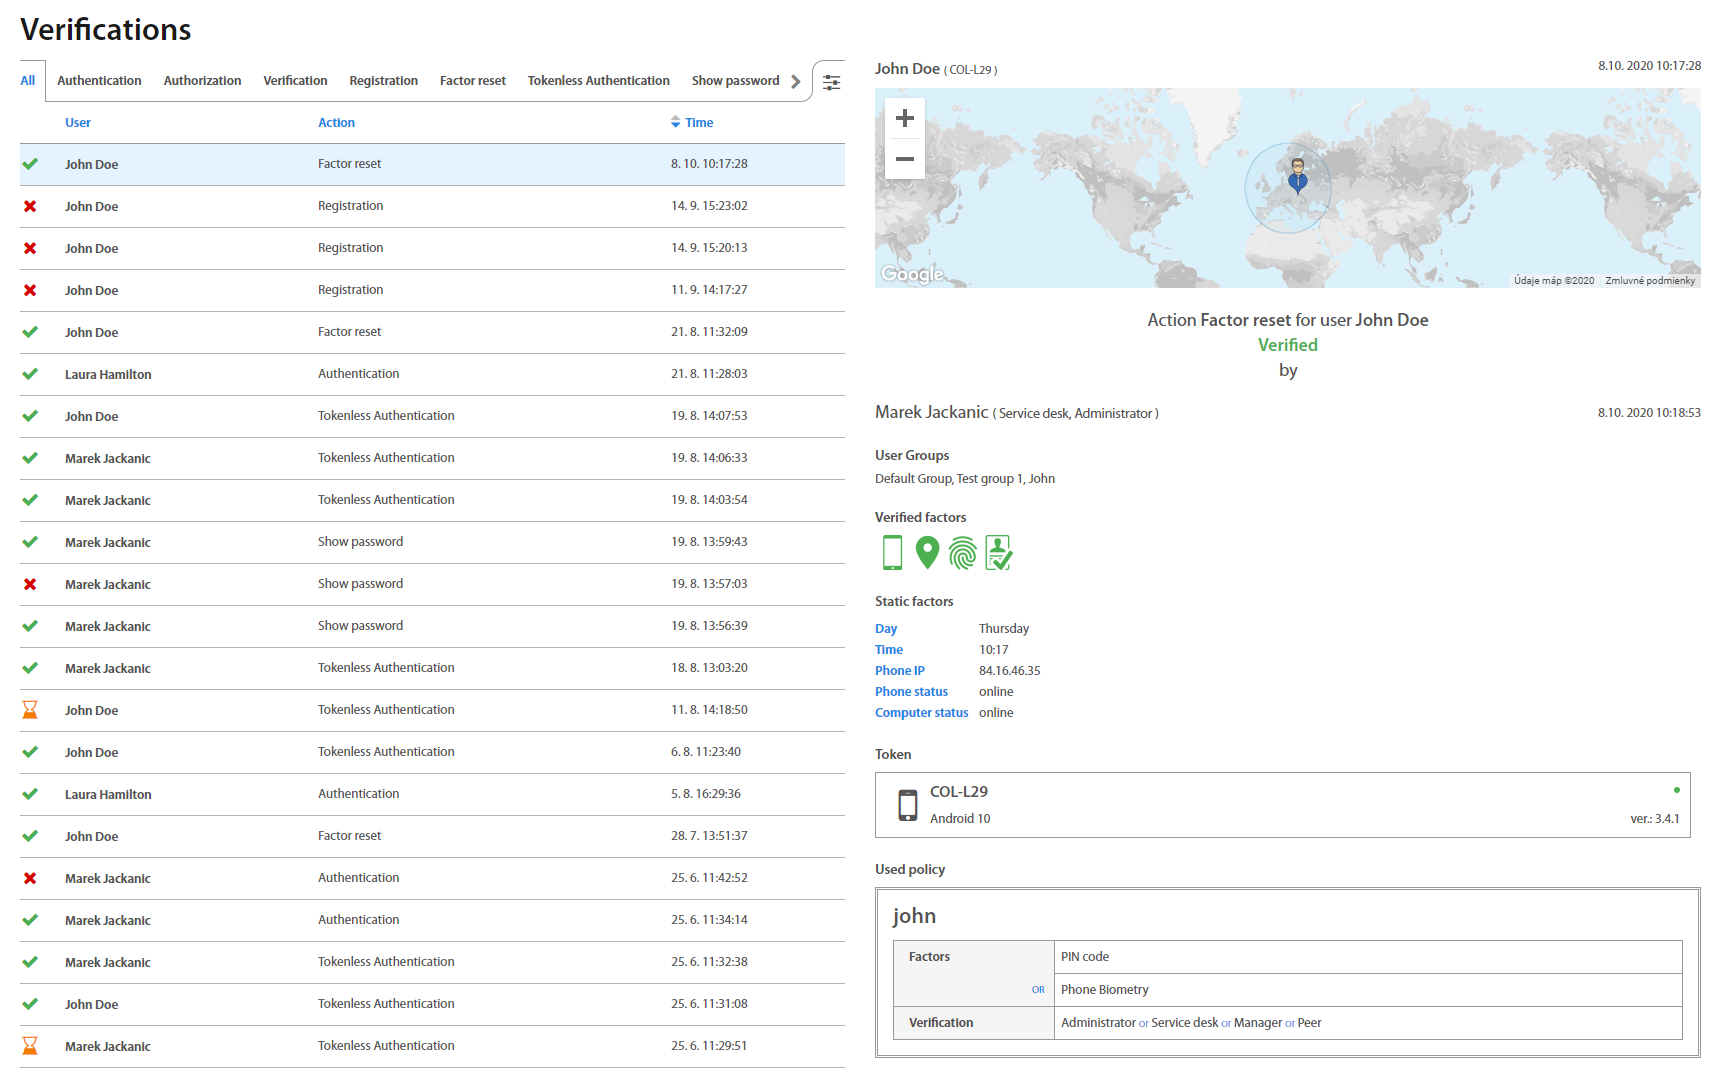Click the Computer status link
The width and height of the screenshot is (1720, 1080).
coord(921,713)
